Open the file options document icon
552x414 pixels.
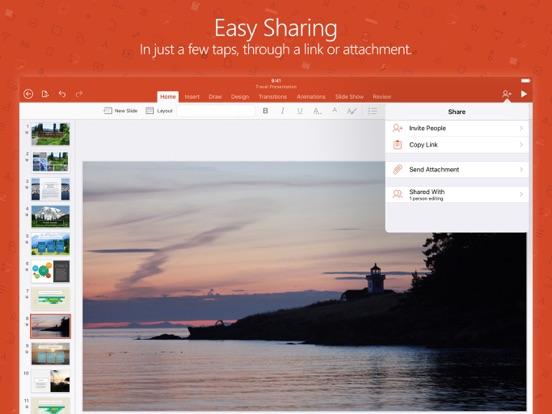pos(45,94)
